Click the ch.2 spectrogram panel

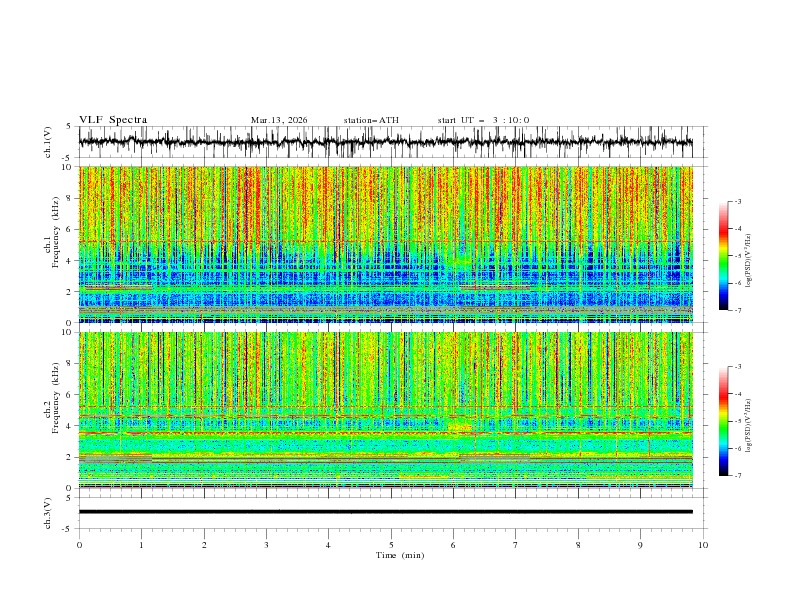pos(386,410)
